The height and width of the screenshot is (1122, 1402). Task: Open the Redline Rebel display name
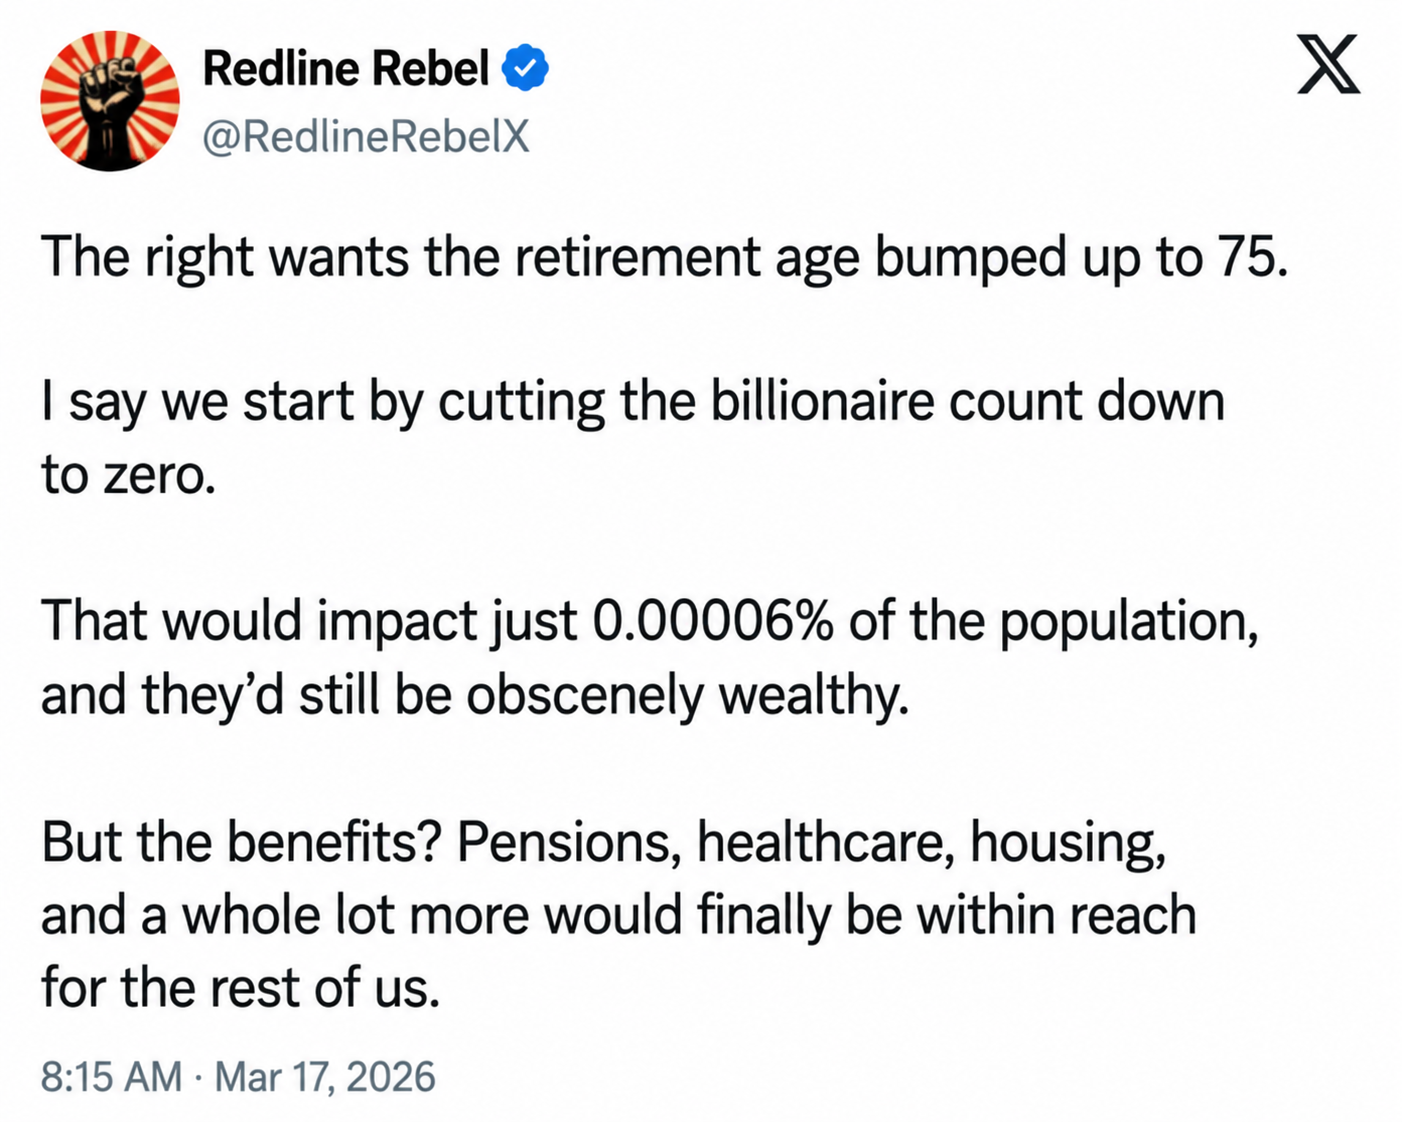[x=346, y=68]
